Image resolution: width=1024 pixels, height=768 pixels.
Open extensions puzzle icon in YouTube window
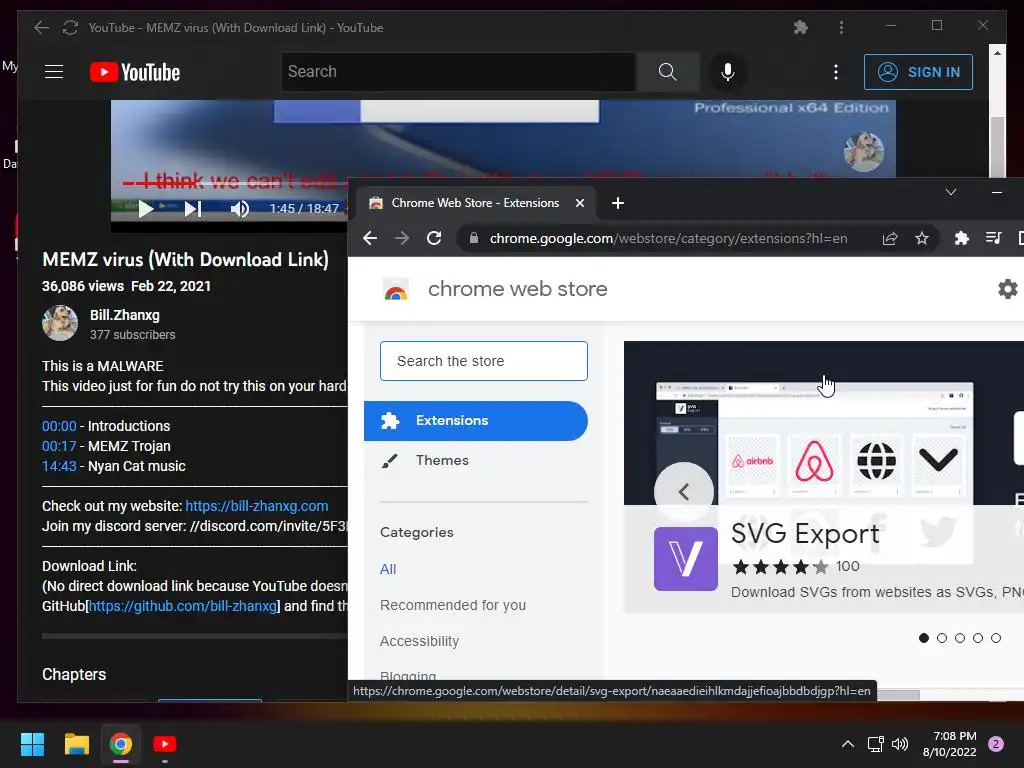pos(801,27)
